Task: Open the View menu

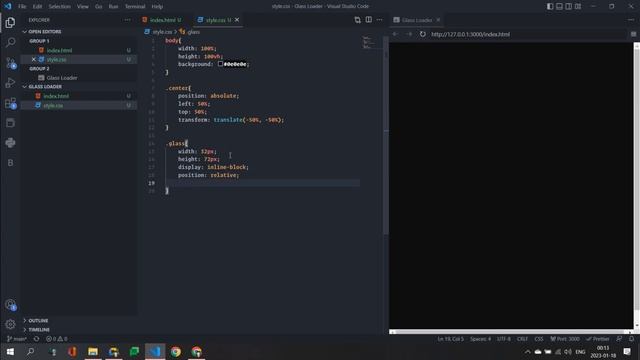Action: [82, 7]
